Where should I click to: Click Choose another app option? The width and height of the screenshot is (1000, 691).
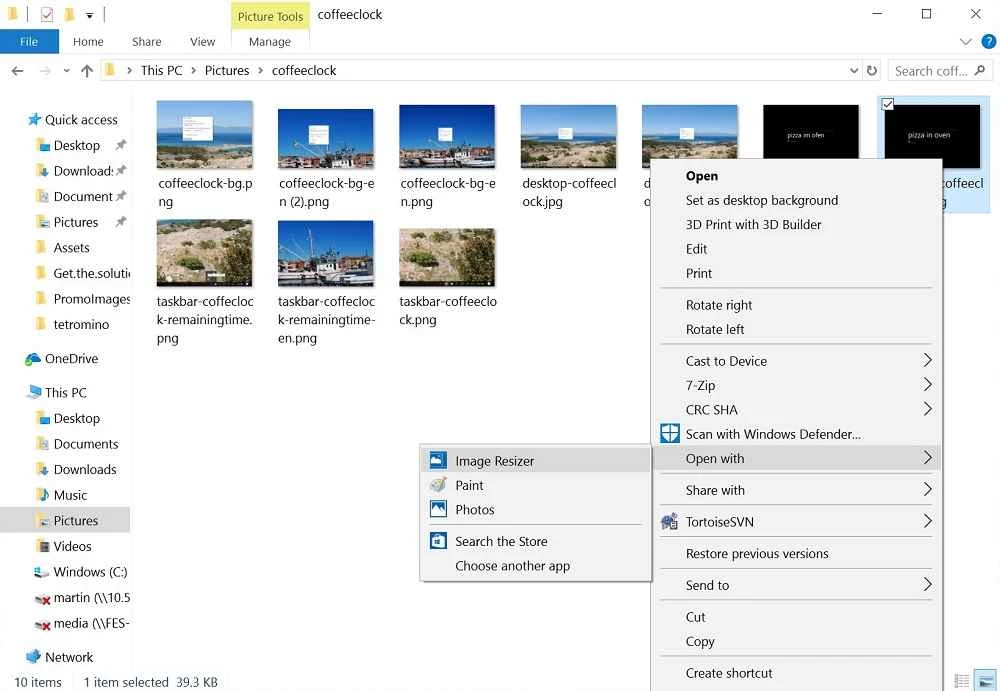click(512, 566)
